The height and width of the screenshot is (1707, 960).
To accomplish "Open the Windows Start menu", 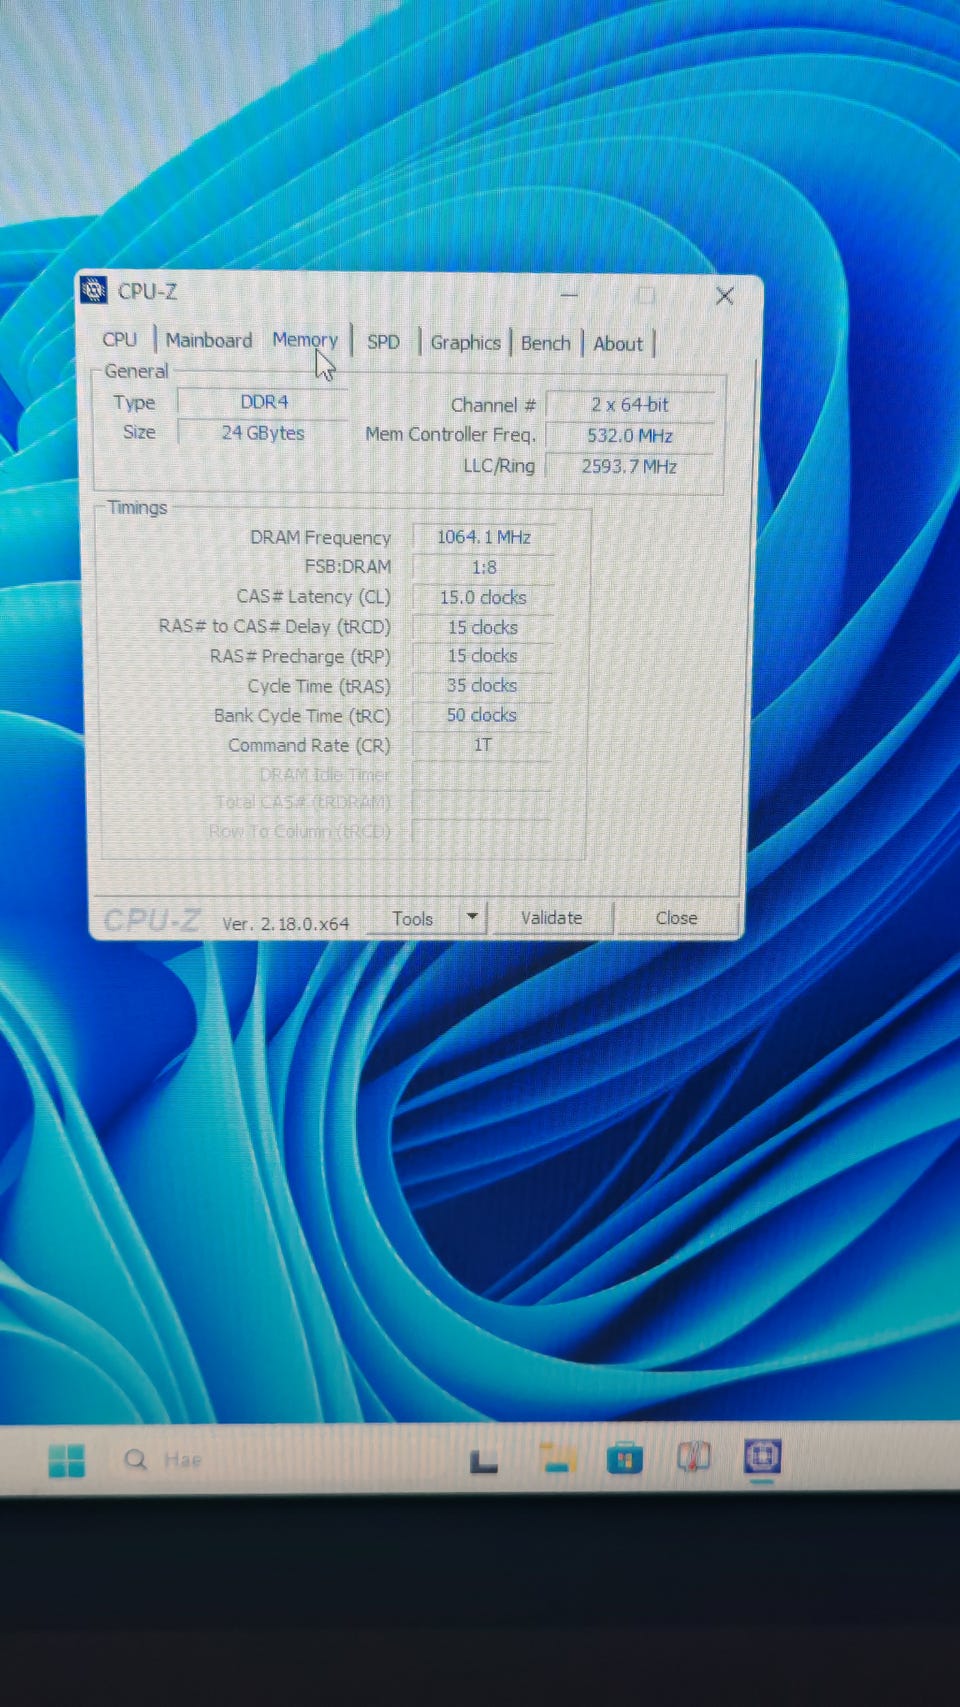I will (67, 1460).
